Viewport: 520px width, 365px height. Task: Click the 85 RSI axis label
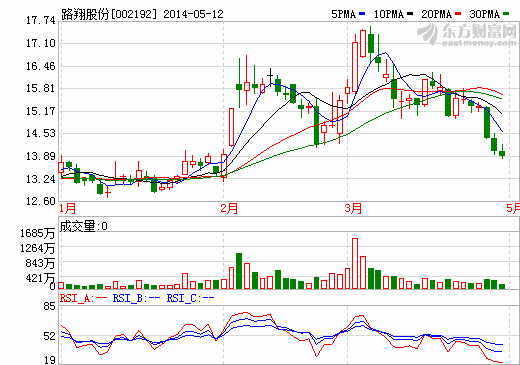point(49,306)
